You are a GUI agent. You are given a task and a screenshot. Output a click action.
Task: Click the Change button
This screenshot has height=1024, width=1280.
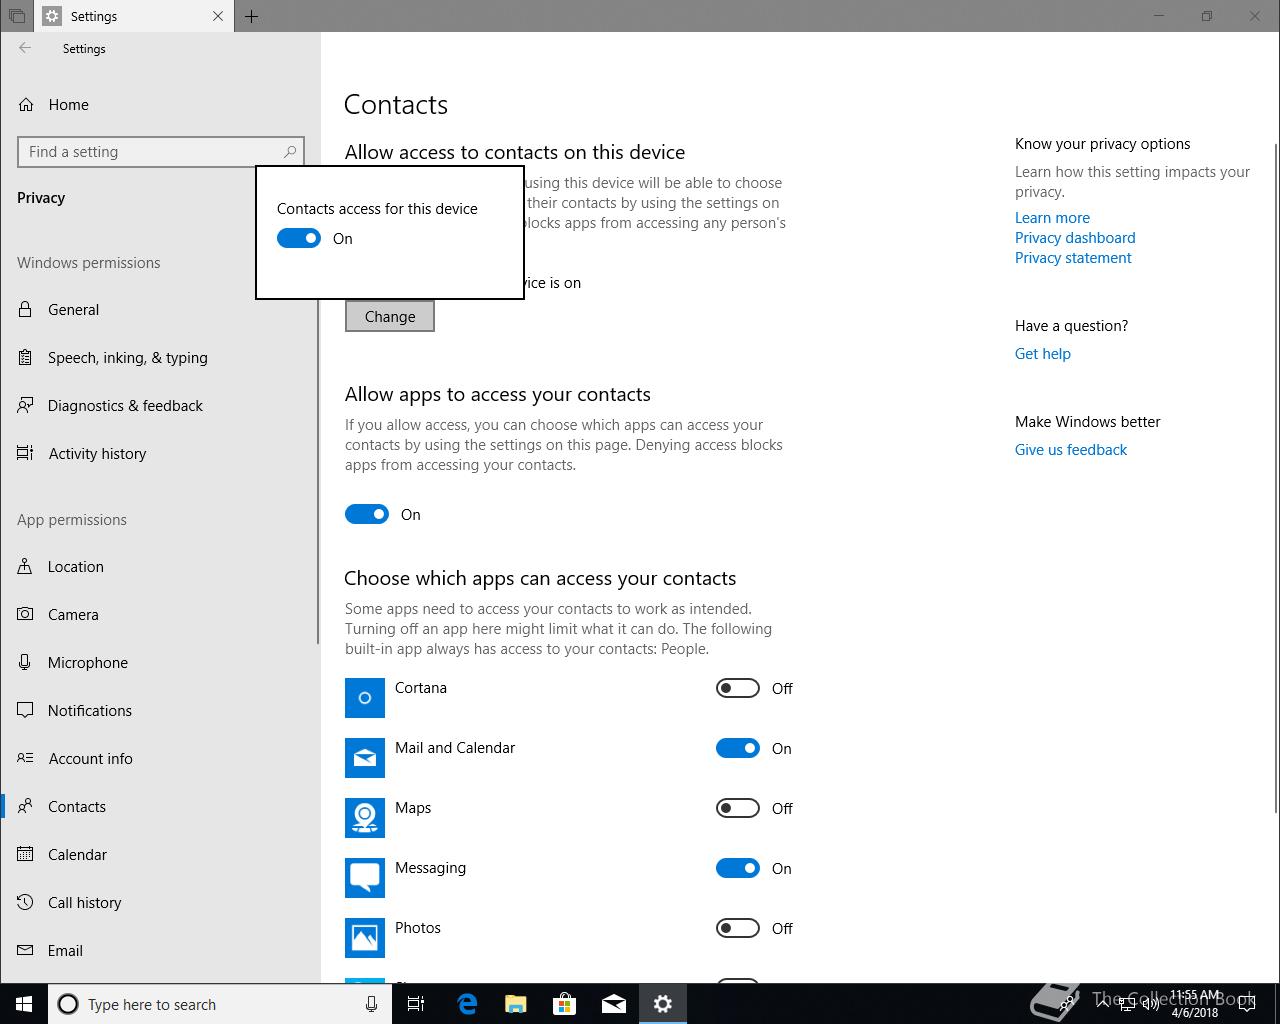click(x=390, y=316)
